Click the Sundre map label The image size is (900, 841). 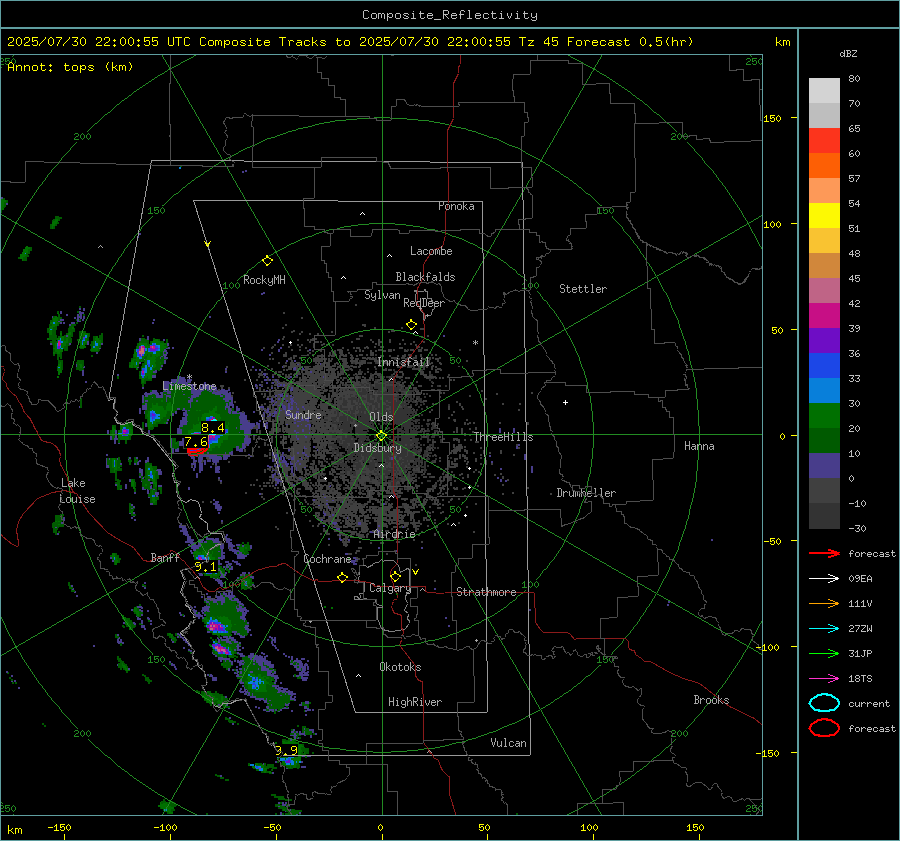coord(303,415)
